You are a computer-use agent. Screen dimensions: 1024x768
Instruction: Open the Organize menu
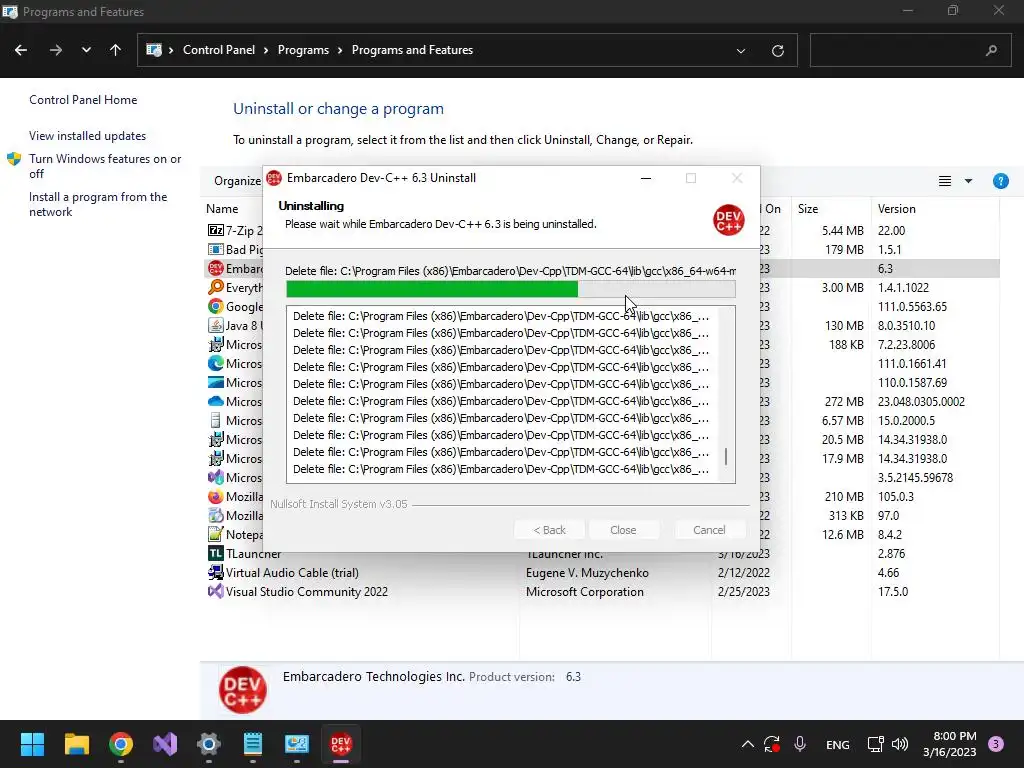coord(238,181)
